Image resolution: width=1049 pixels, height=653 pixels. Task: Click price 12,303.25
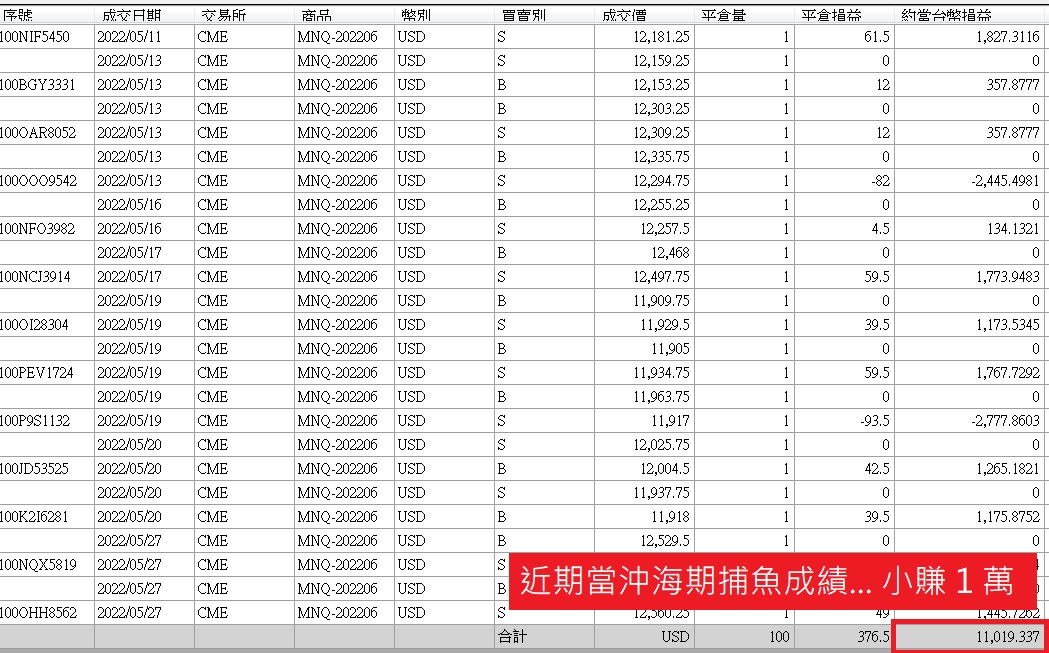[x=661, y=109]
